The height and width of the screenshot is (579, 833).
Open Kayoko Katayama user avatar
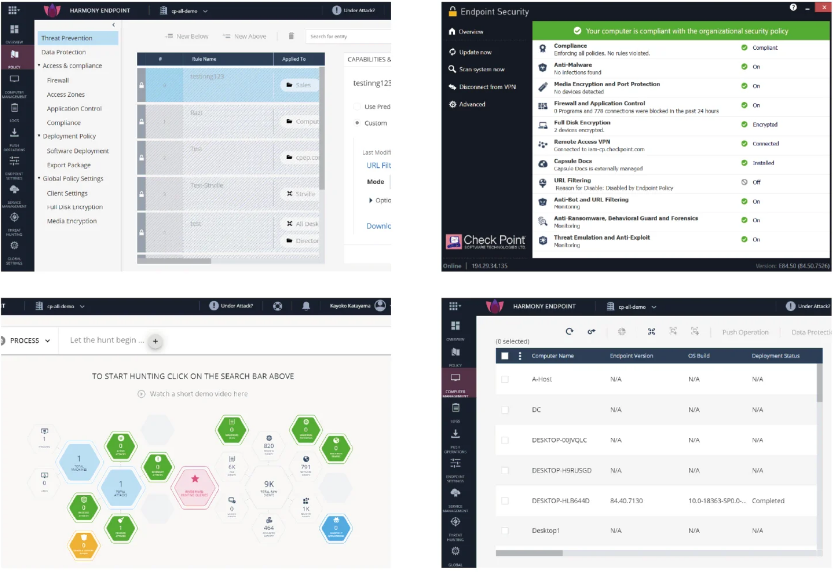(380, 305)
